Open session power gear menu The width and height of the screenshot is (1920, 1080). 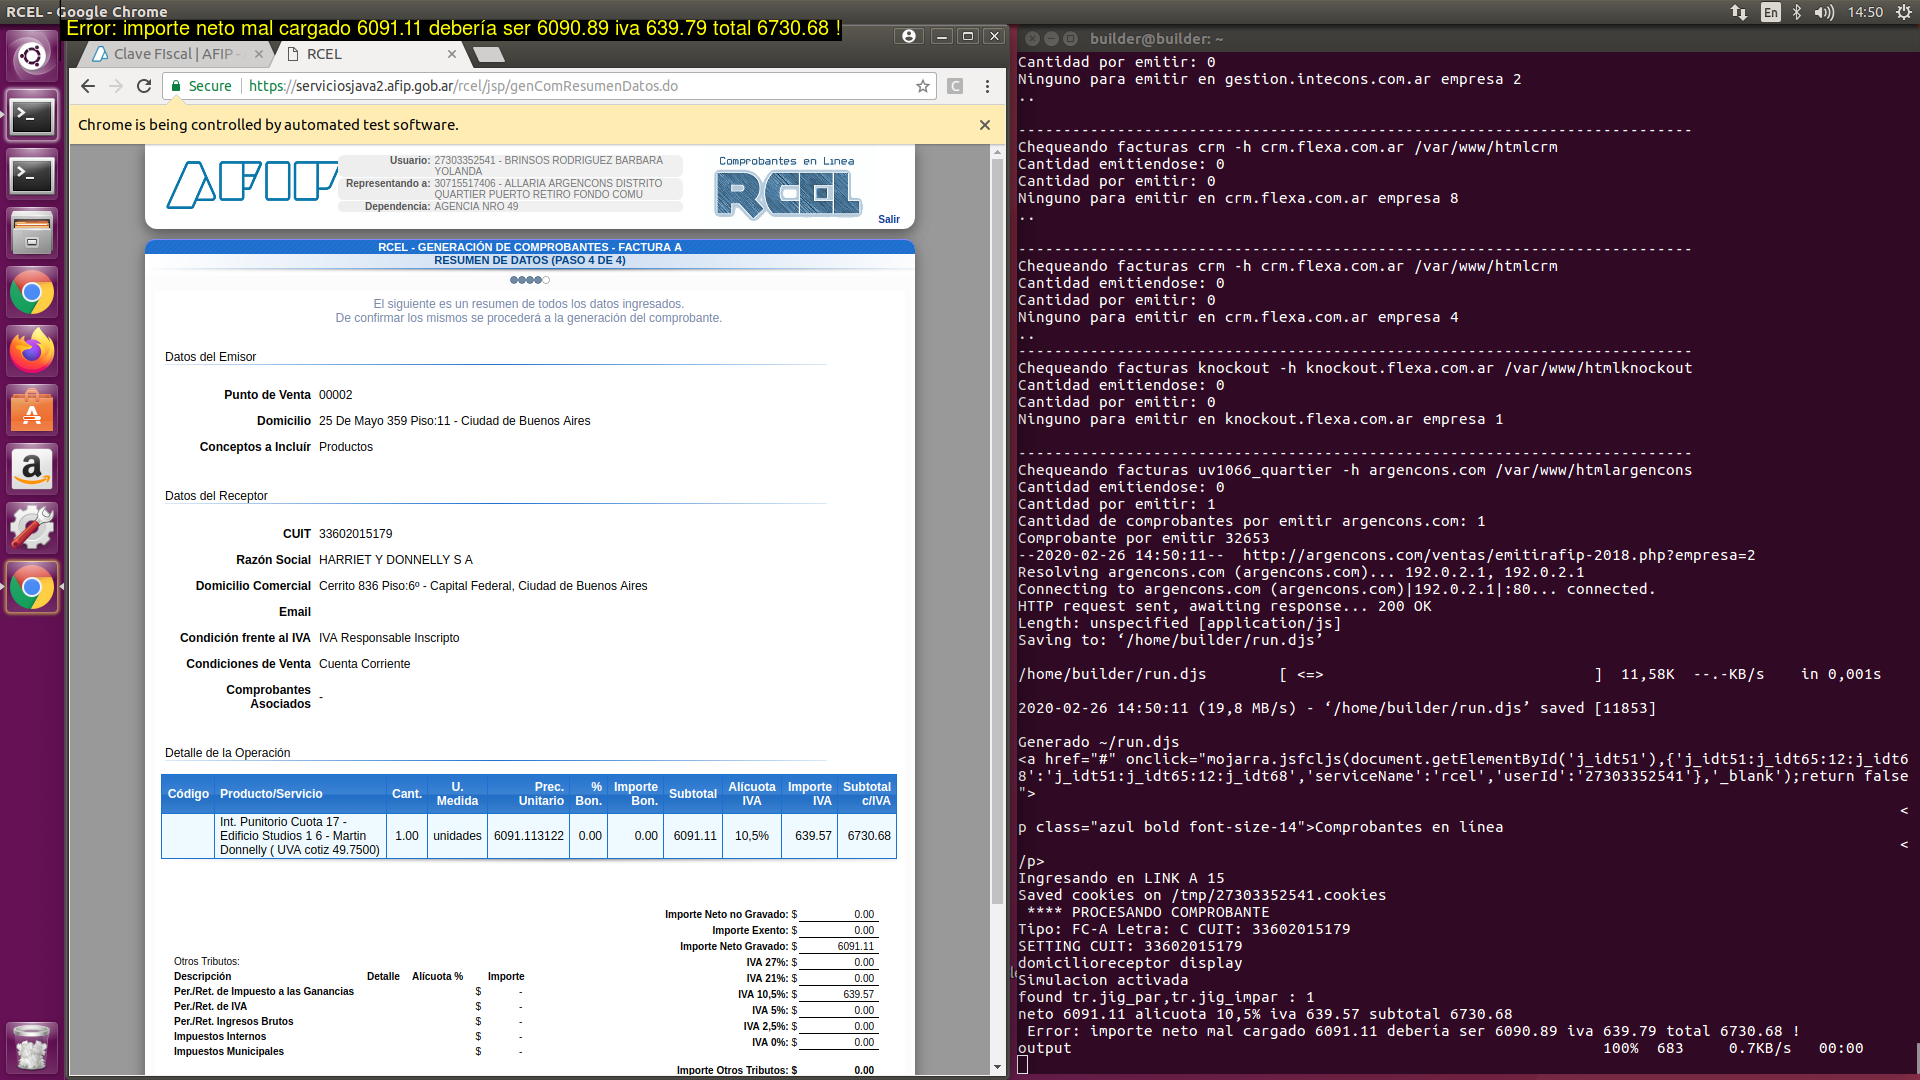(x=1904, y=12)
